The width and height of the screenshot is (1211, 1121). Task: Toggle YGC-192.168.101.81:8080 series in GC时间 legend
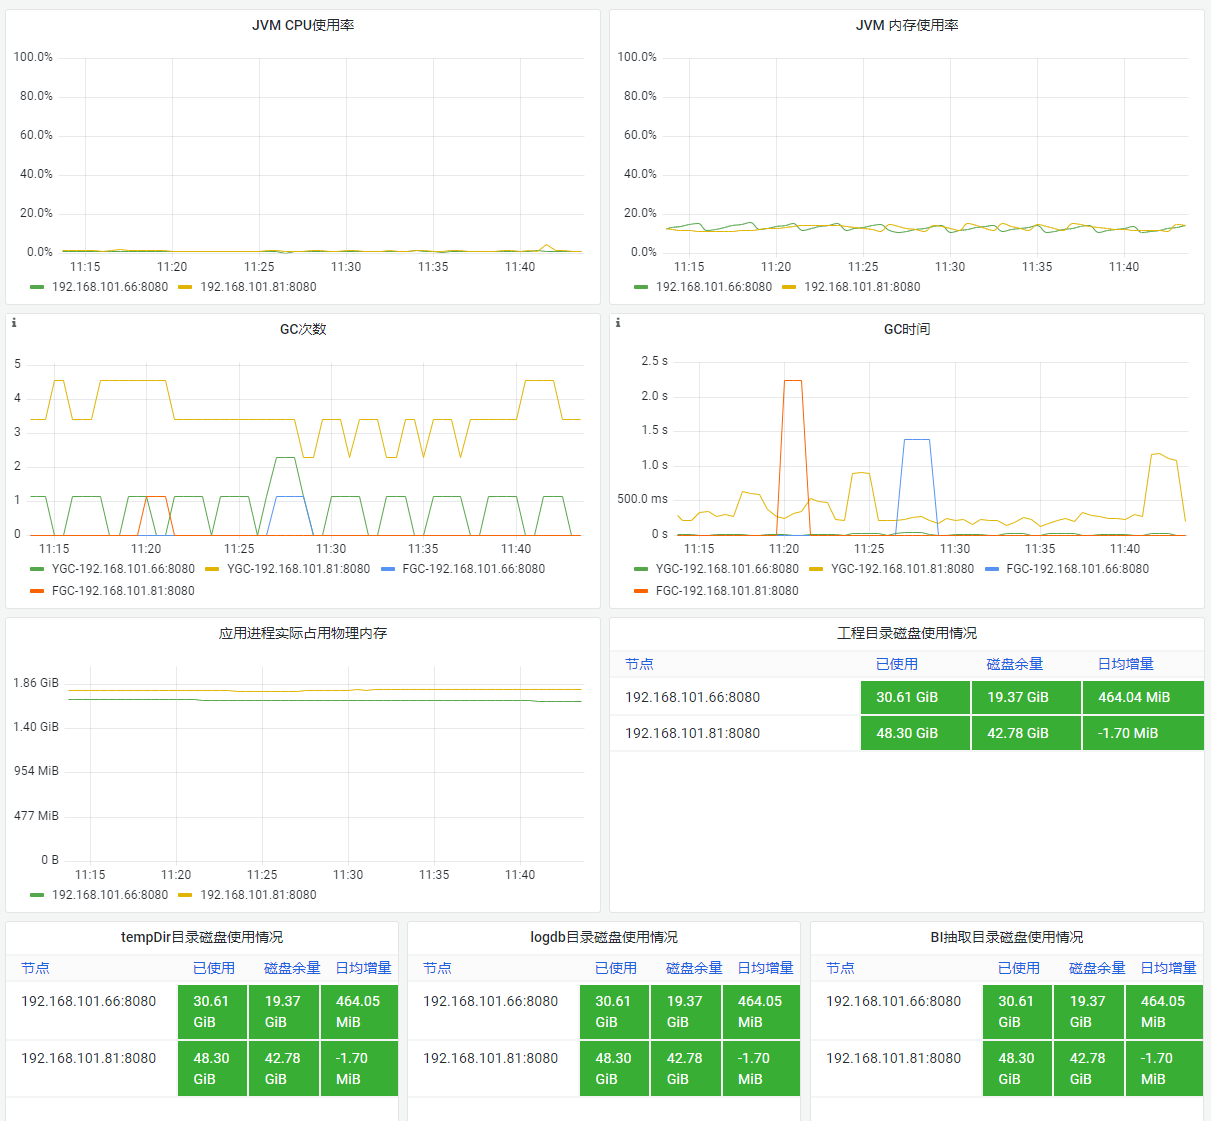902,569
